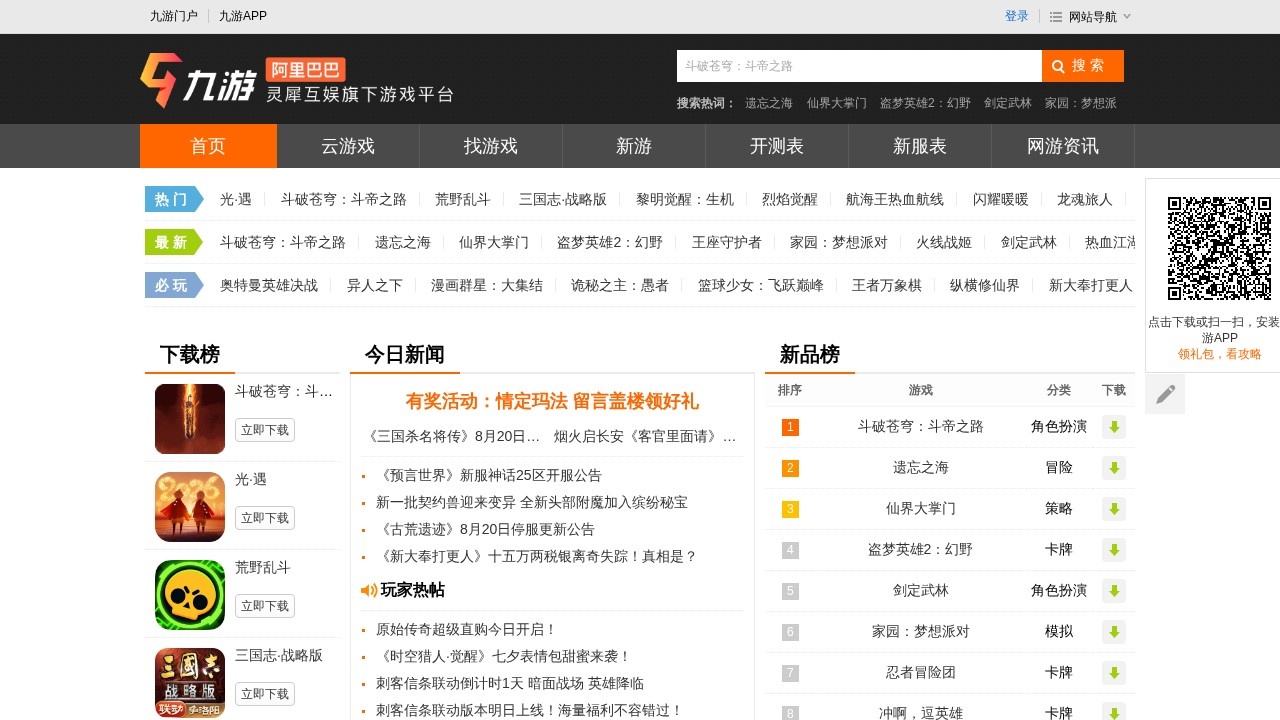
Task: Click 立即下载 for 三国志·战略版
Action: [x=265, y=694]
